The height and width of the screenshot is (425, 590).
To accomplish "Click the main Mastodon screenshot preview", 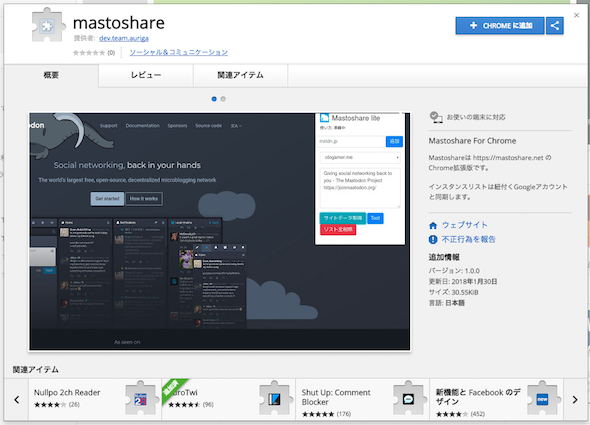I will coord(220,231).
